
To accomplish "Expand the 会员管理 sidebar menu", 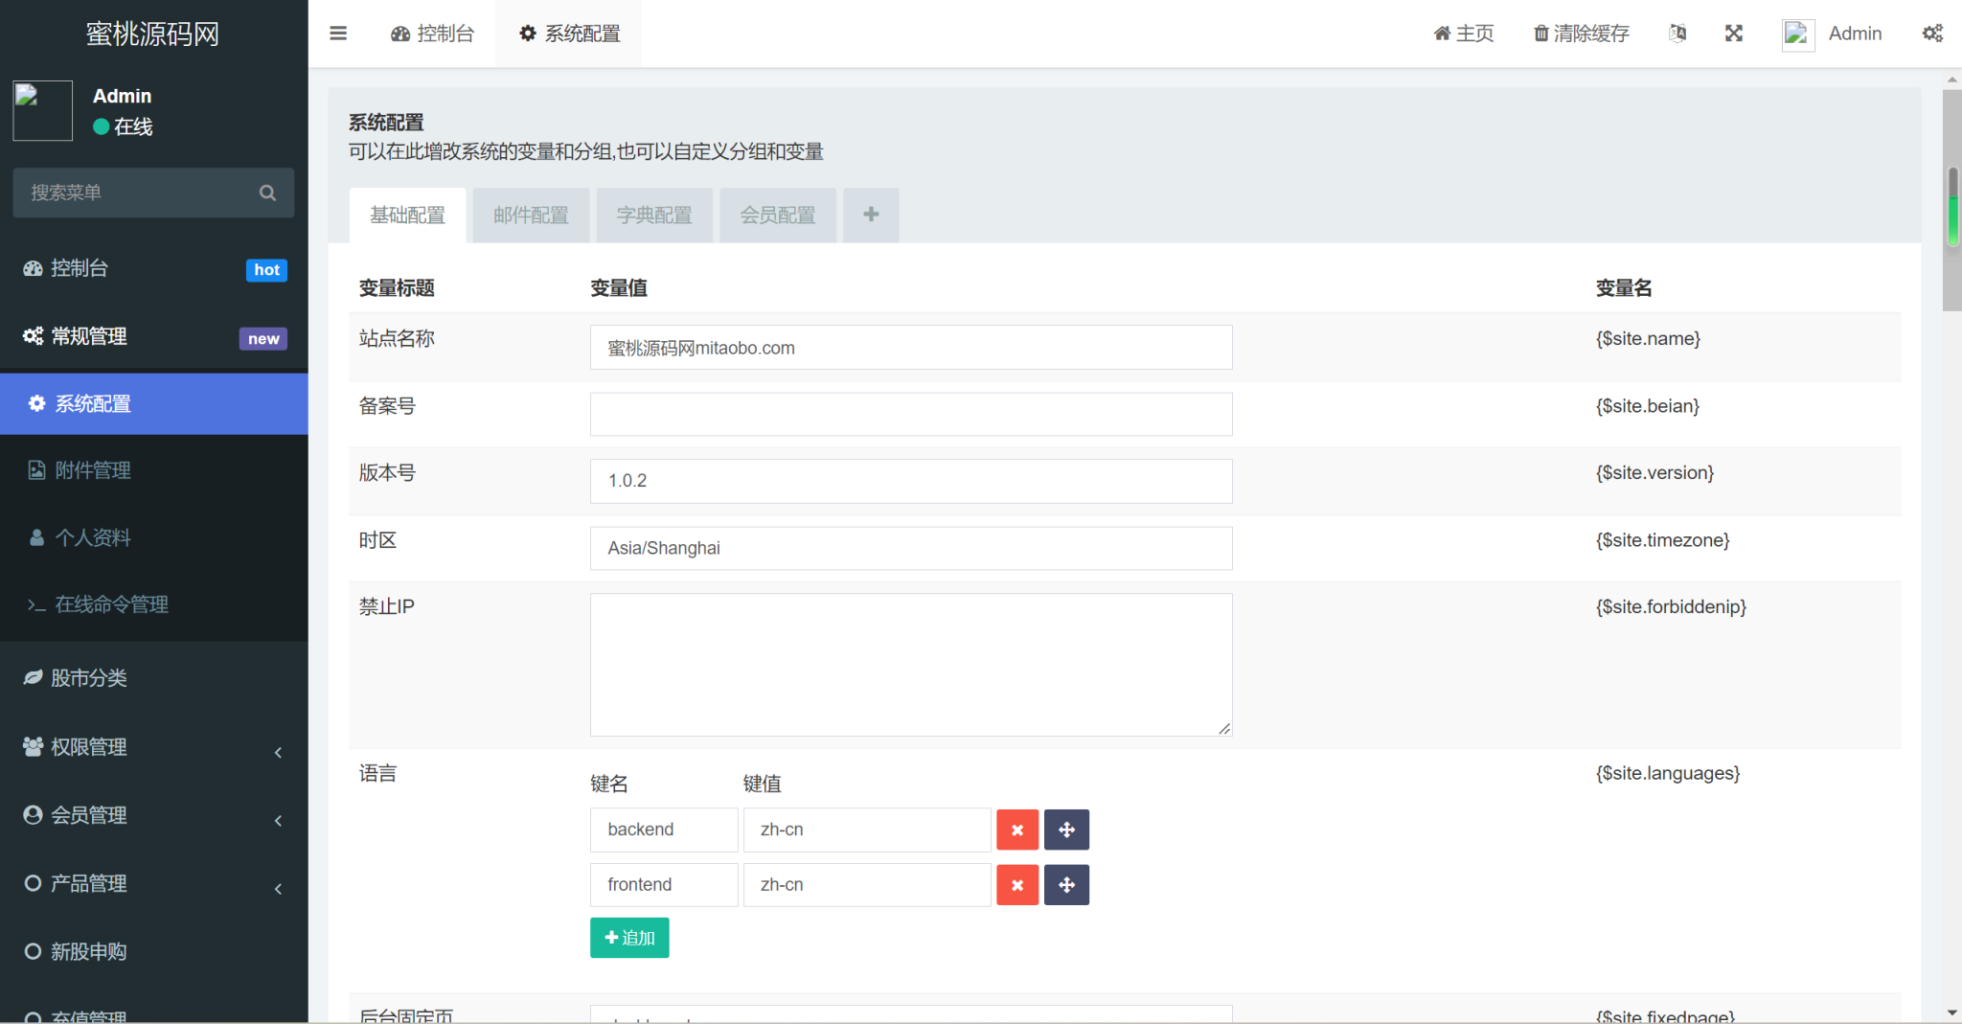I will pos(154,815).
